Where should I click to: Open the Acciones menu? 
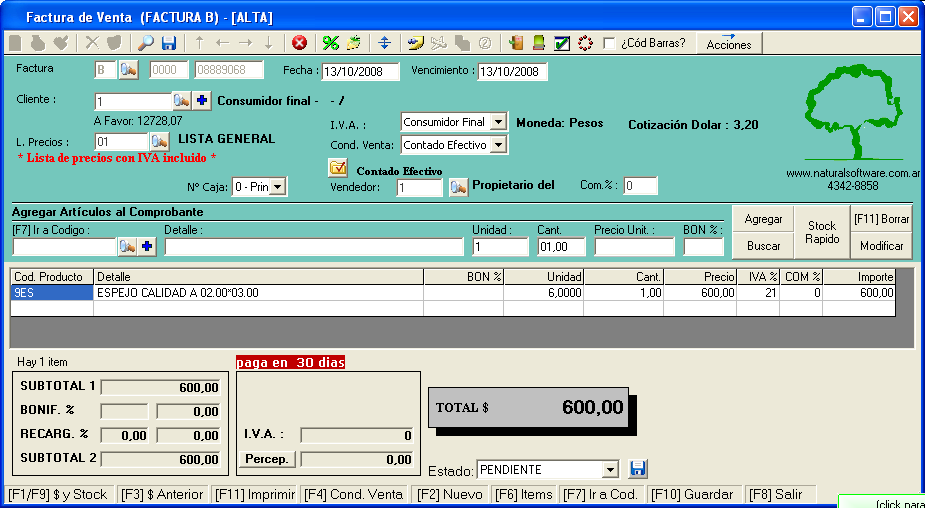(x=729, y=44)
